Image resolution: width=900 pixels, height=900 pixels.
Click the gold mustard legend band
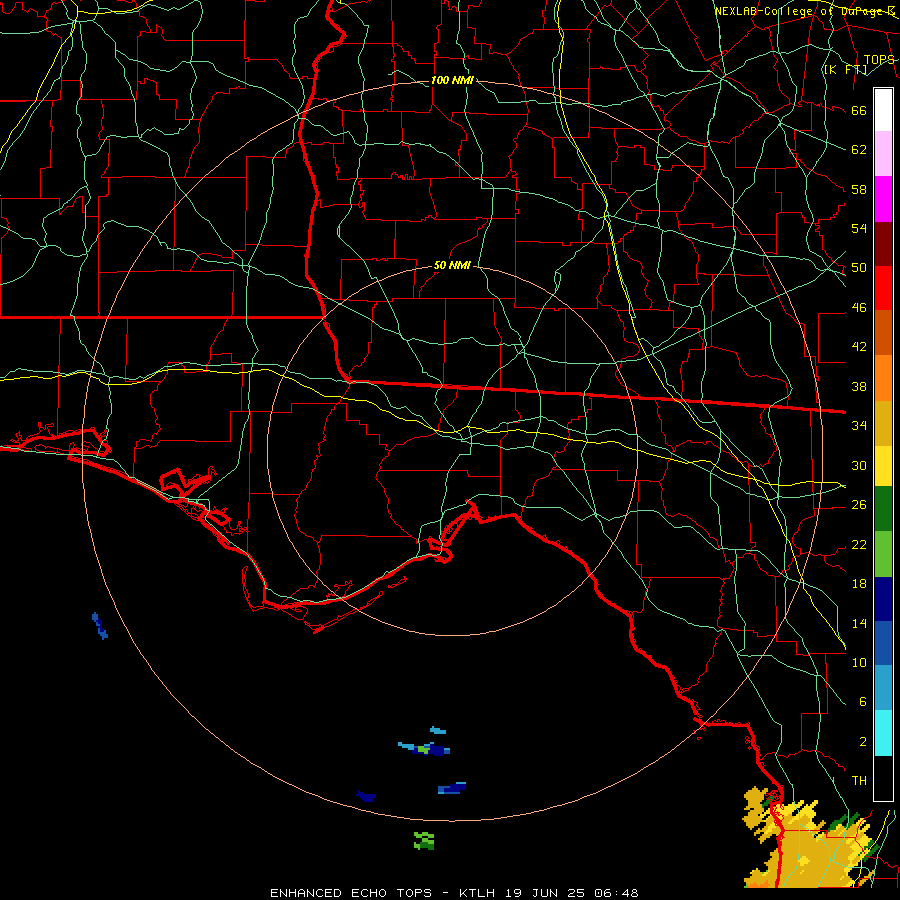pos(883,423)
